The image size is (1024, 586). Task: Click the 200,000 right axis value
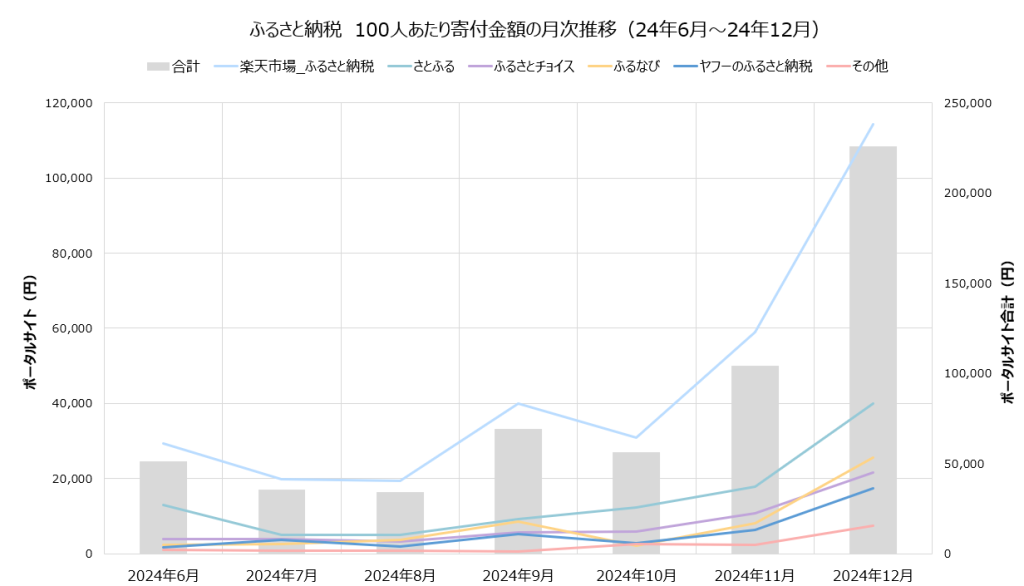click(968, 193)
